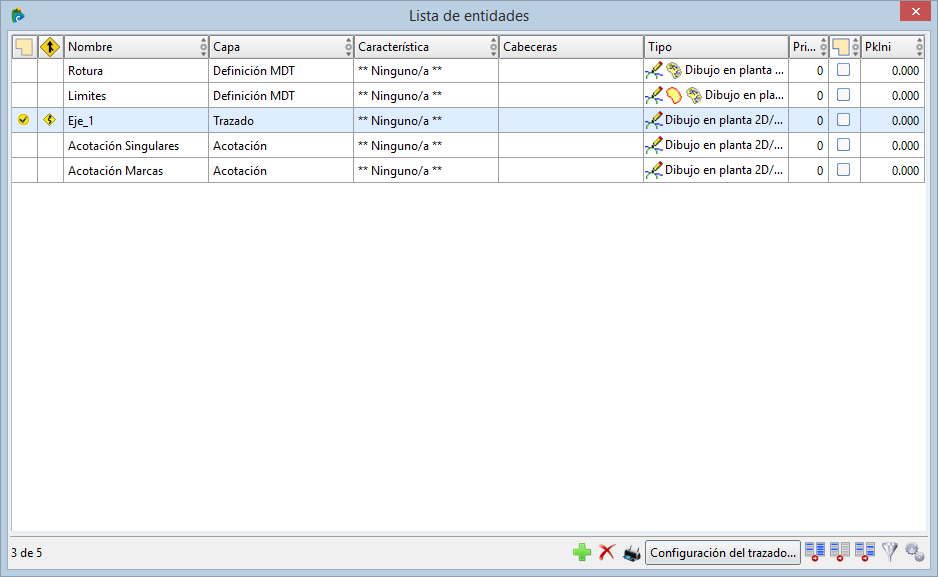938x577 pixels.
Task: Click the yellow road sign icon in Eje_1 row
Action: click(x=50, y=120)
